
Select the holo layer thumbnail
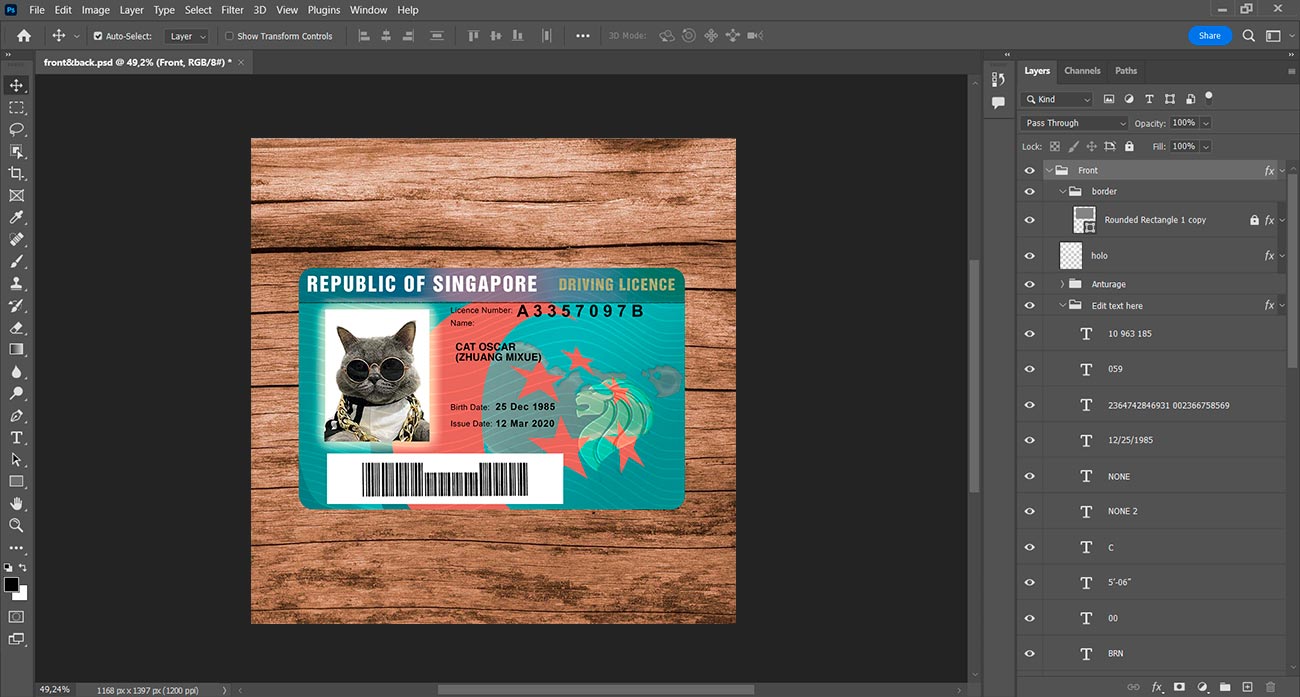(x=1071, y=256)
